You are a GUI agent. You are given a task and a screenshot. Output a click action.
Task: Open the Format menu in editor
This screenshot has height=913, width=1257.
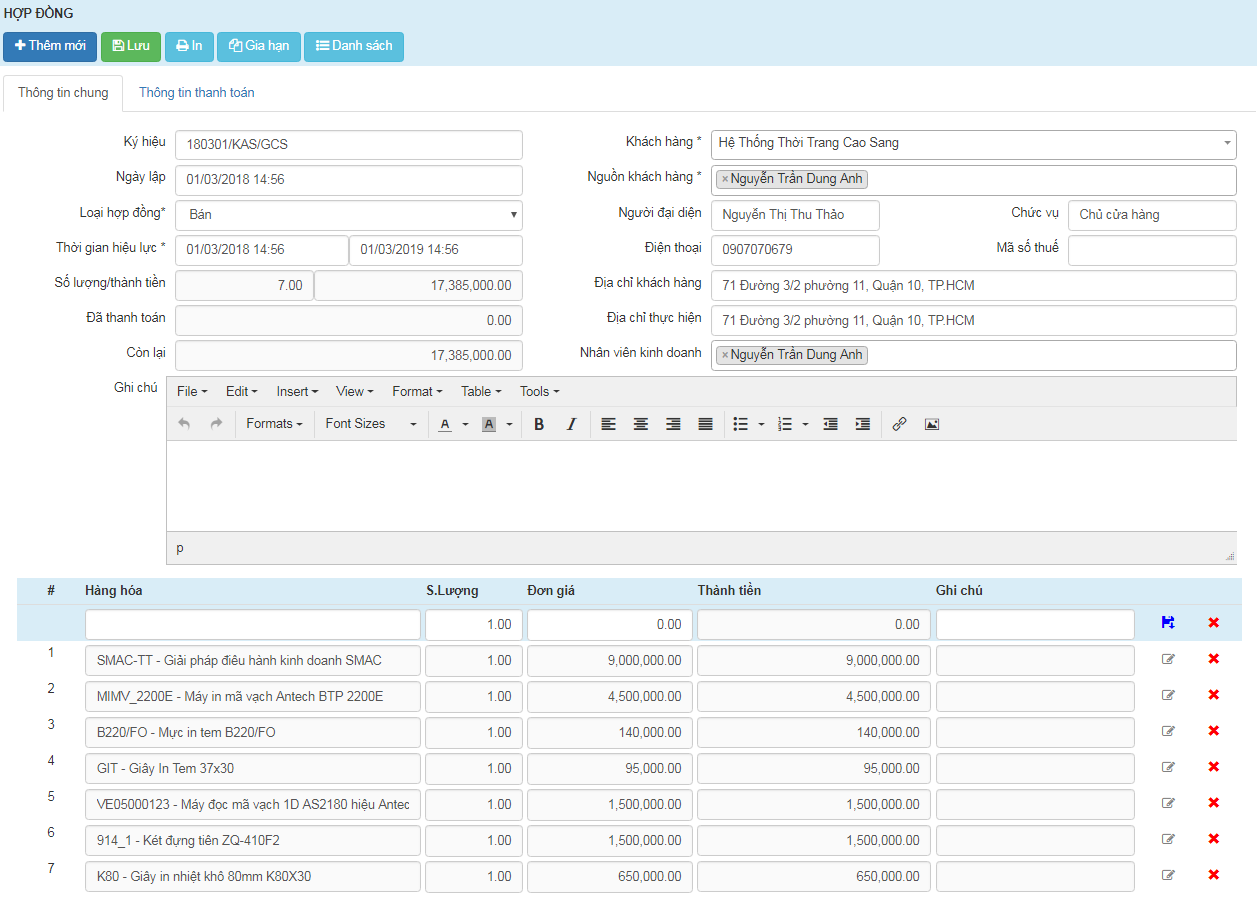click(418, 392)
